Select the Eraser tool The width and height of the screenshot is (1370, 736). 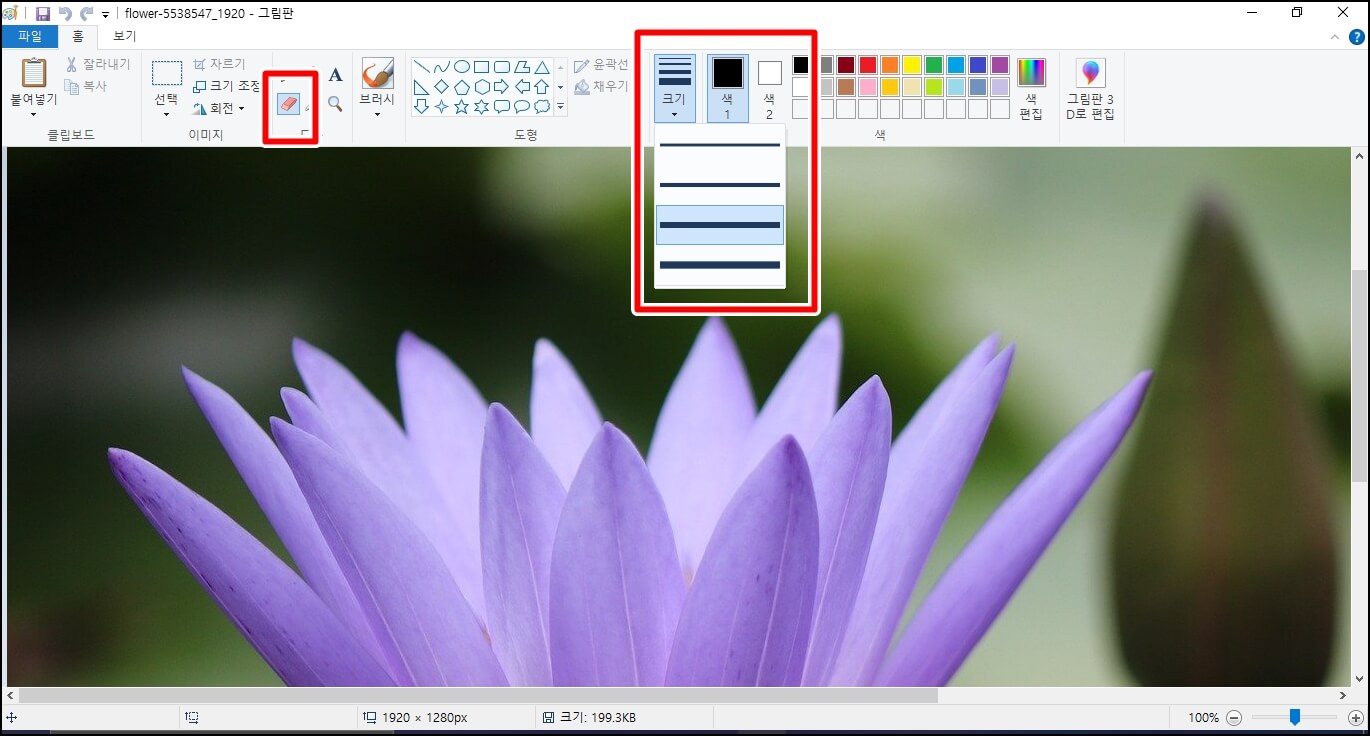(x=289, y=104)
